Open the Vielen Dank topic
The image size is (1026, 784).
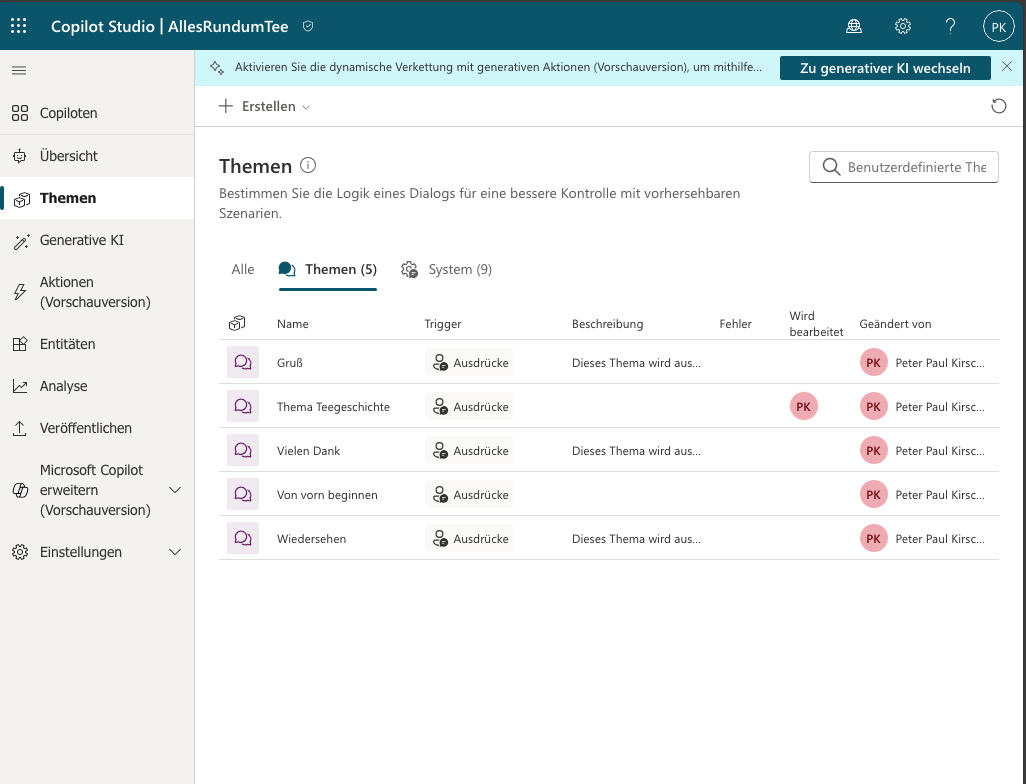pos(308,450)
